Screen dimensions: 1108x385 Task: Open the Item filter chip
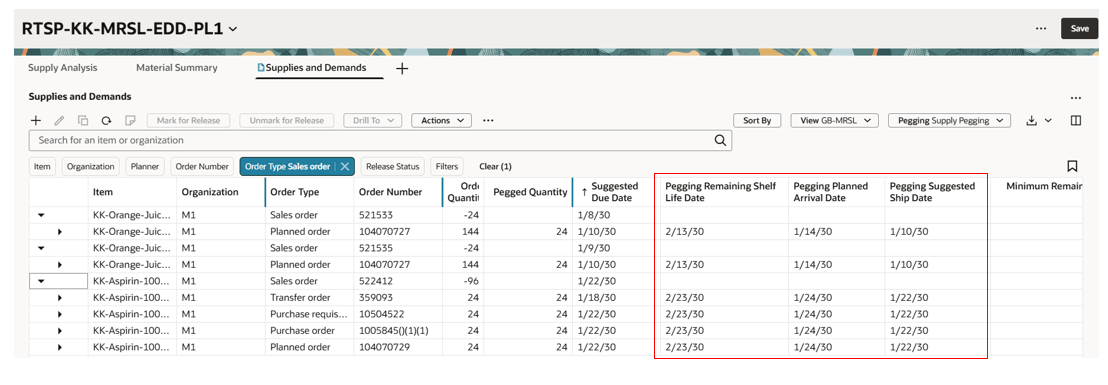click(42, 167)
